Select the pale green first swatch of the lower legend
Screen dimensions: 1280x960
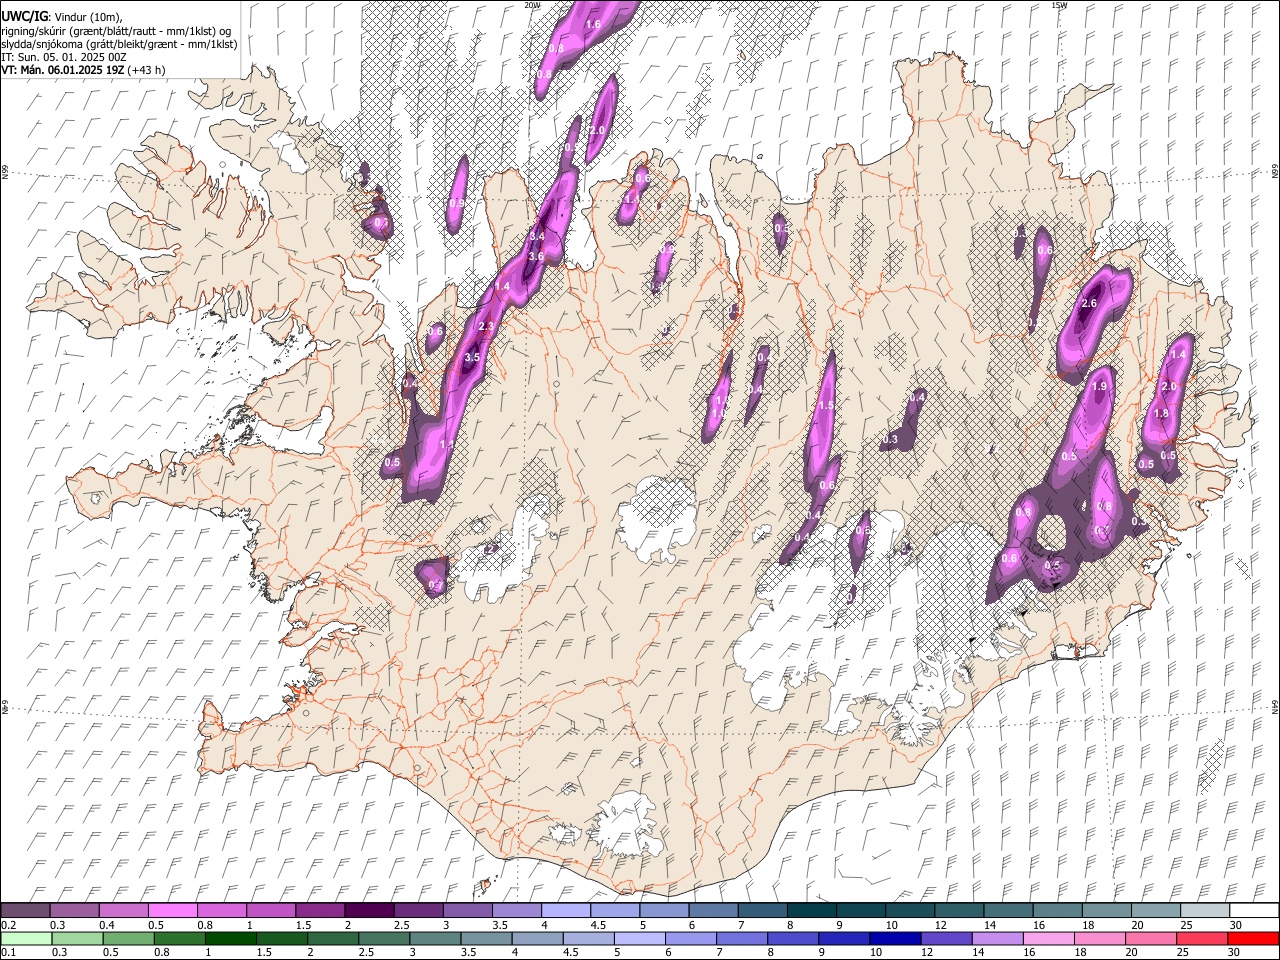tap(26, 938)
